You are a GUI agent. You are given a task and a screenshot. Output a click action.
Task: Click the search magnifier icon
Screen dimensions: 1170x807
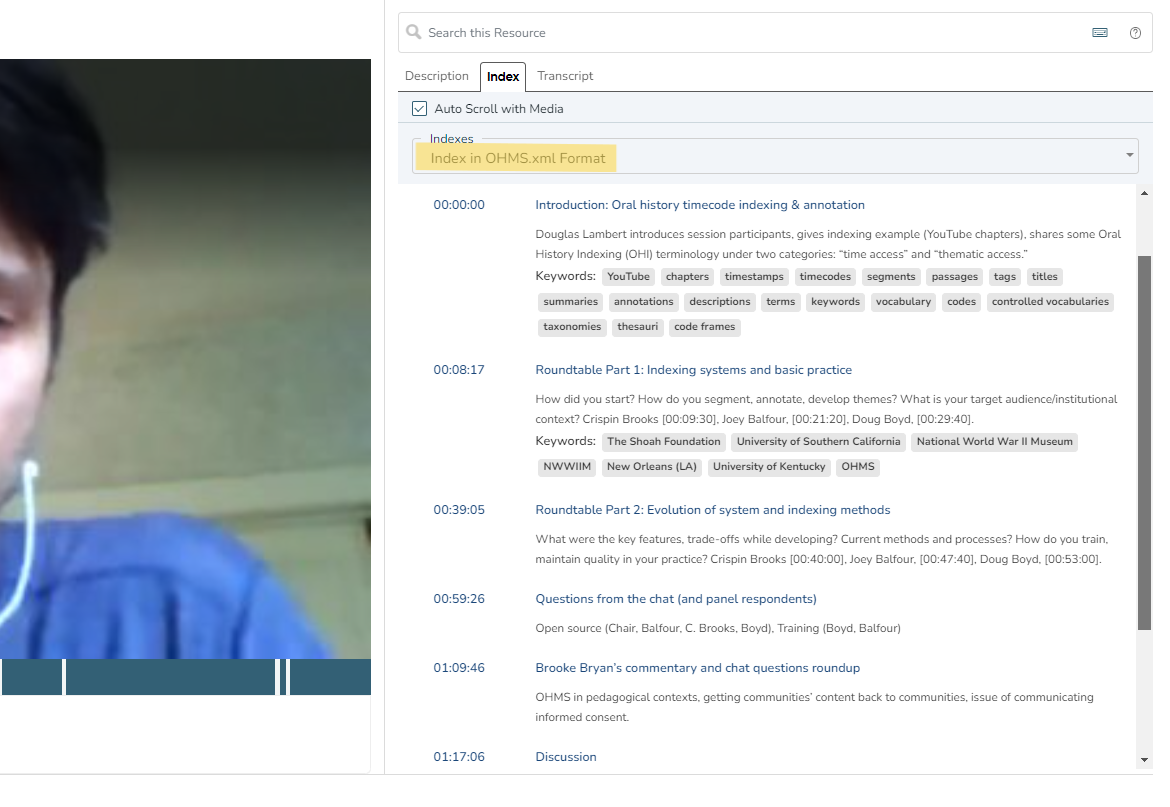[414, 33]
